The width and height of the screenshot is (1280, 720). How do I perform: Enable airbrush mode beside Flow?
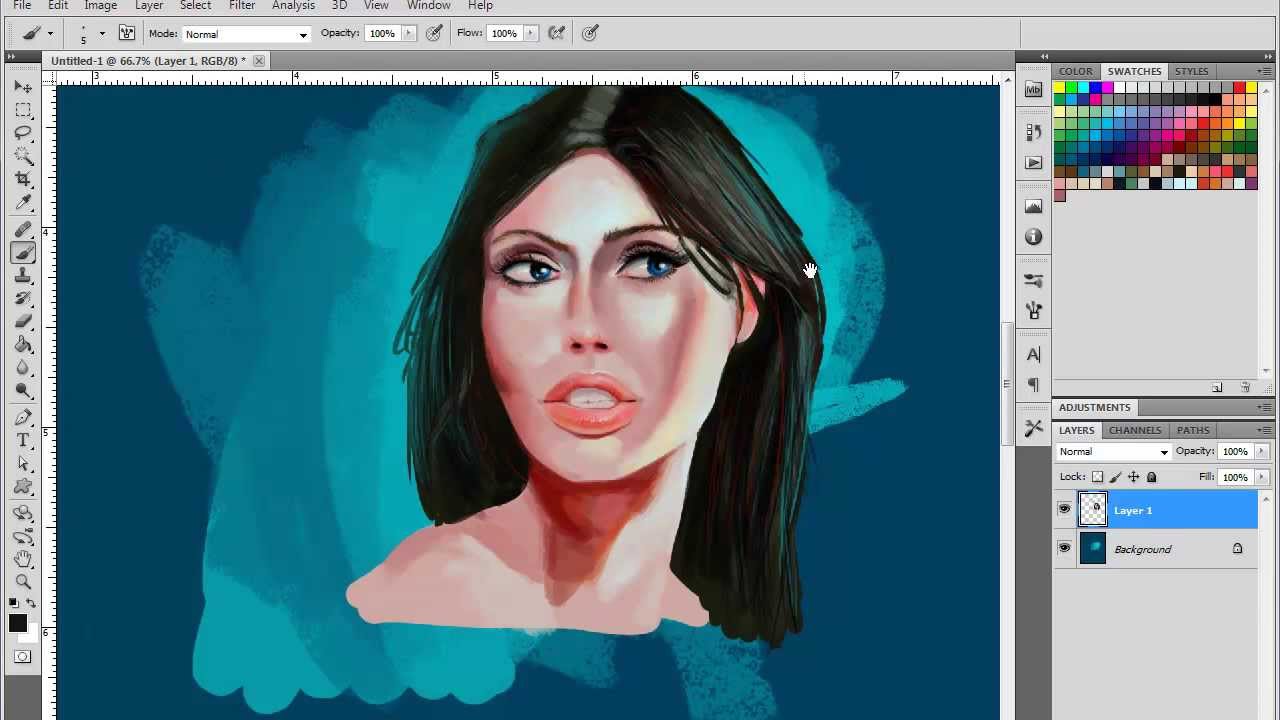click(x=557, y=33)
